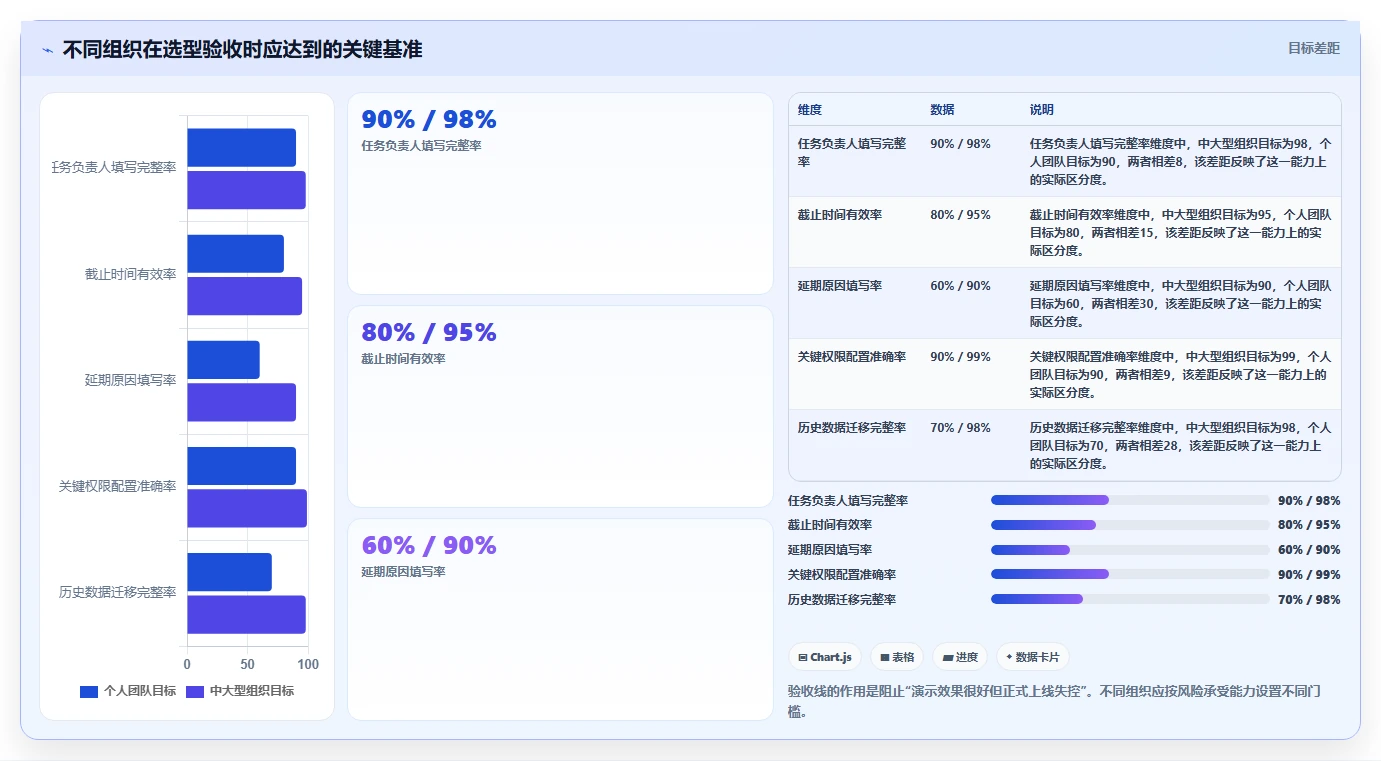
Task: Click the blue bar for 历史数据迁移完整率 in chart
Action: (x=229, y=572)
